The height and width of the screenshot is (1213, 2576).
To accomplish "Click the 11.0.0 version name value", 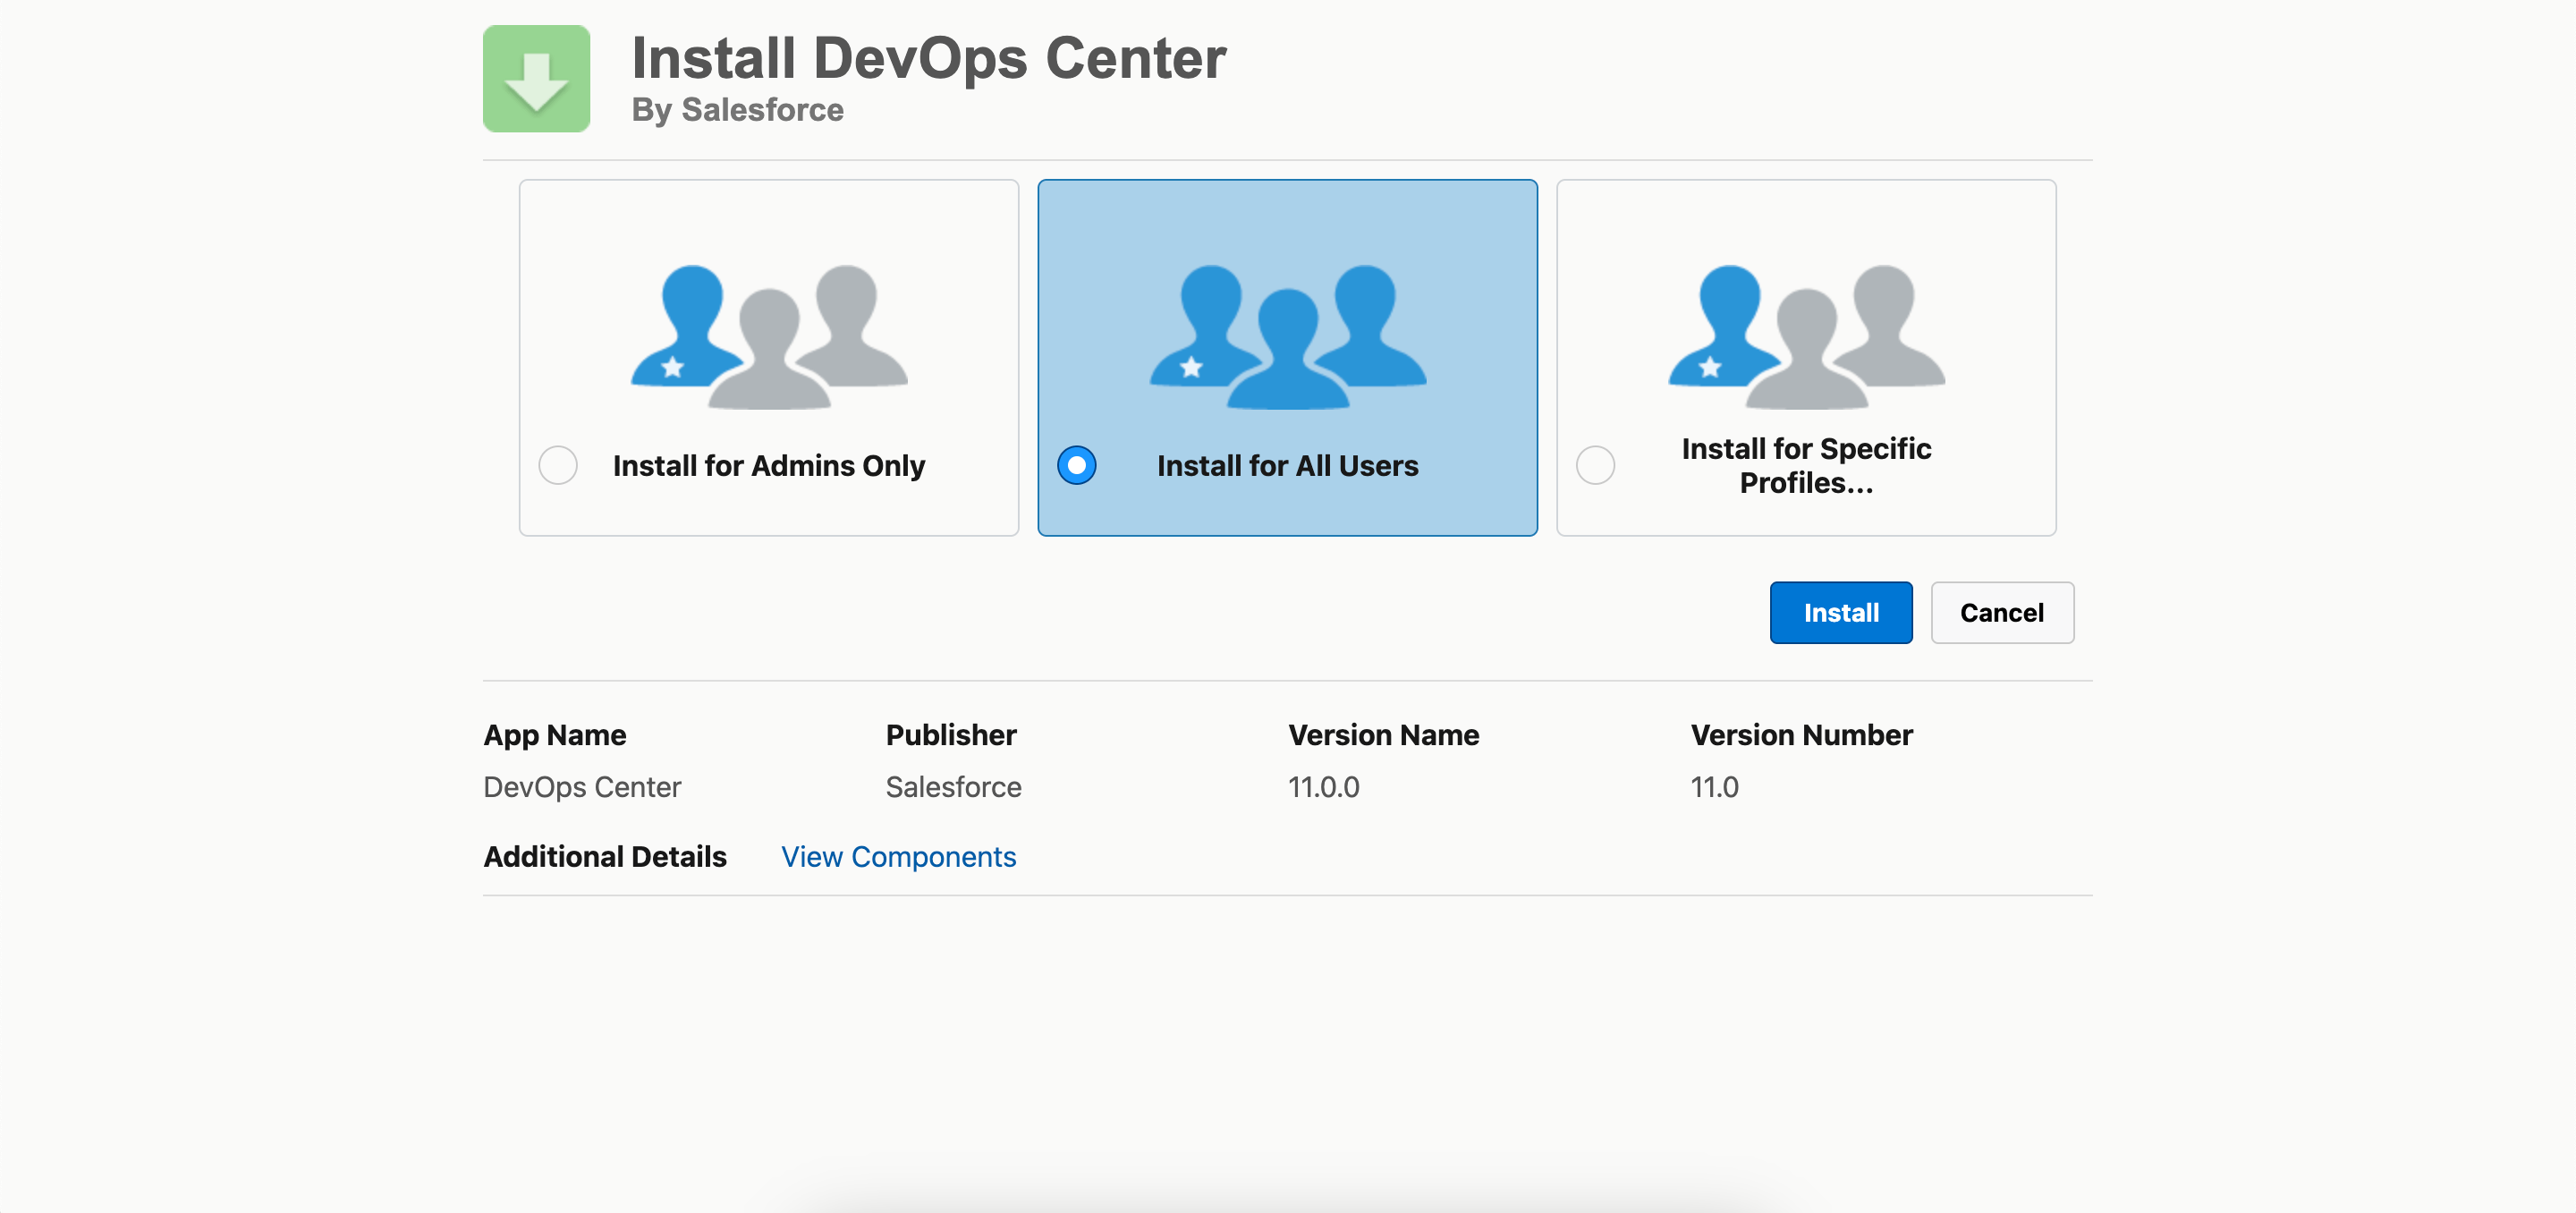I will (1324, 787).
